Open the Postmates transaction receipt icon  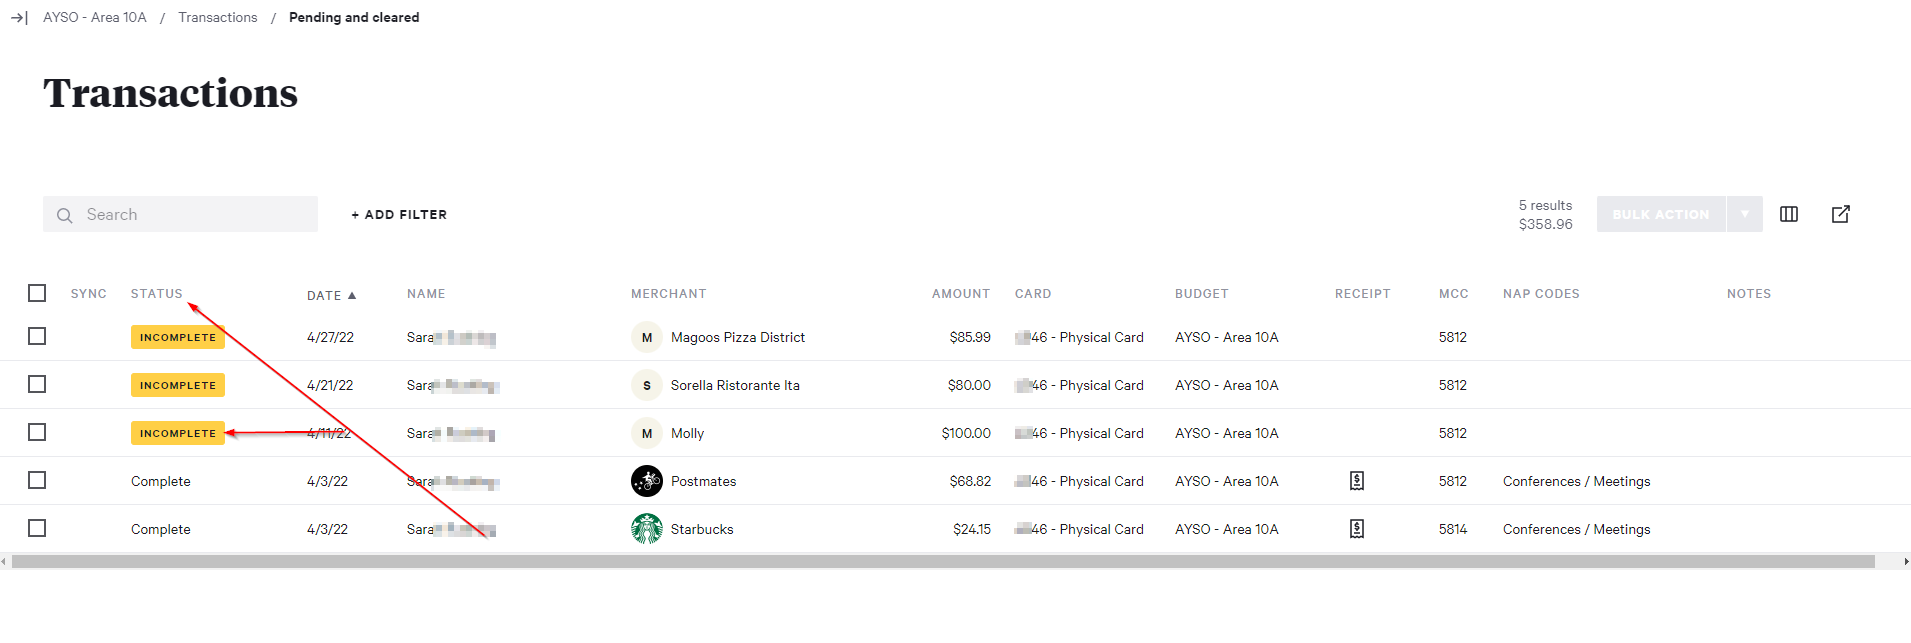1356,481
